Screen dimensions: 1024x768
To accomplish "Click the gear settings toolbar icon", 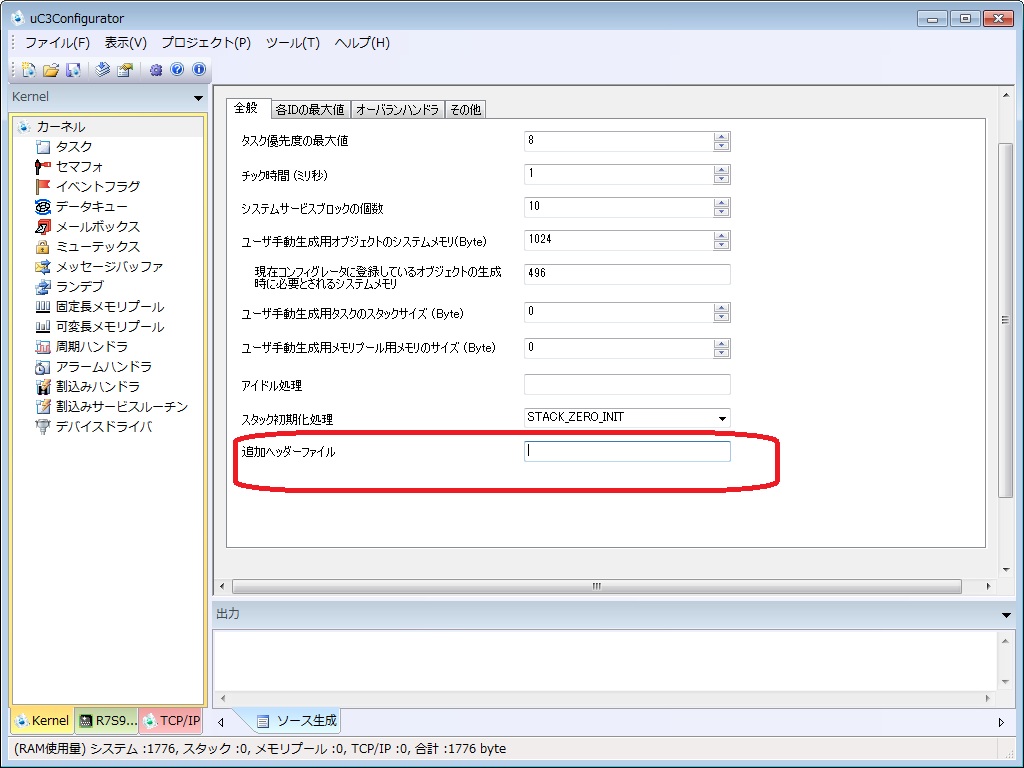I will click(x=155, y=70).
